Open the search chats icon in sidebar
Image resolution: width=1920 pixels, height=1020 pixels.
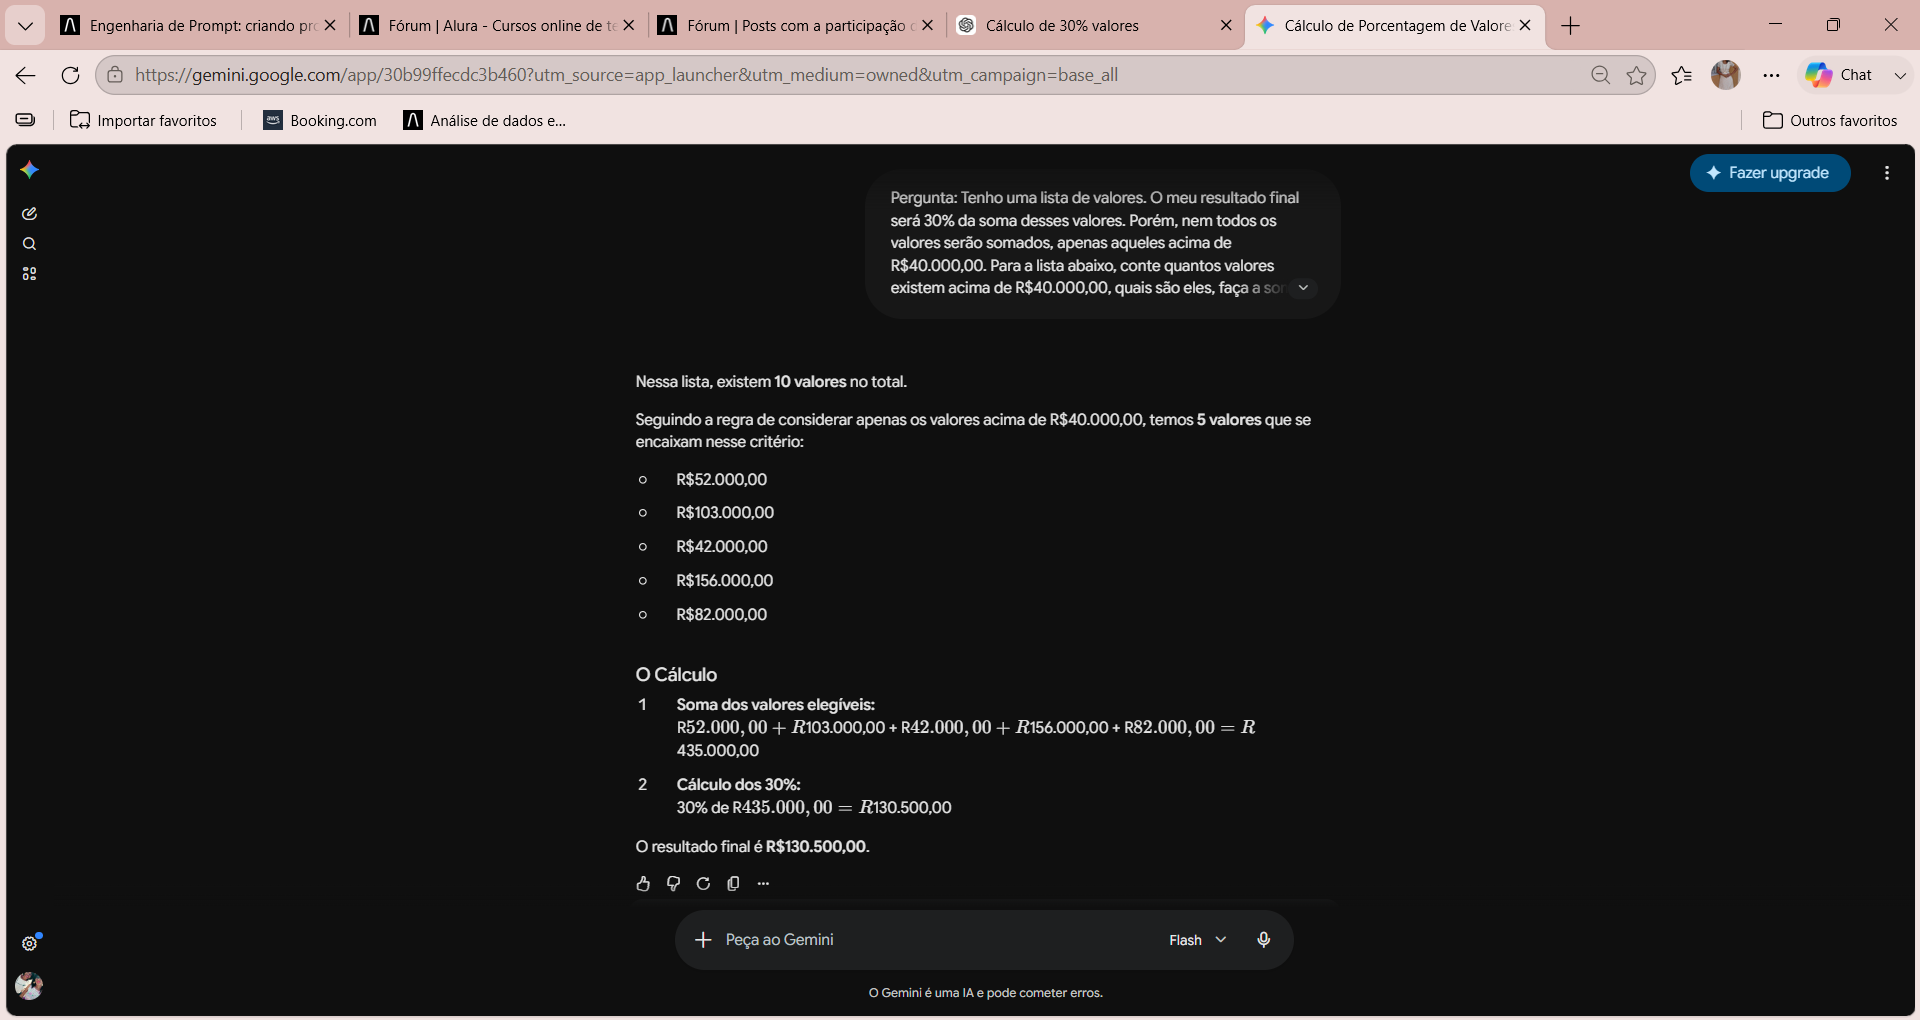(x=29, y=244)
